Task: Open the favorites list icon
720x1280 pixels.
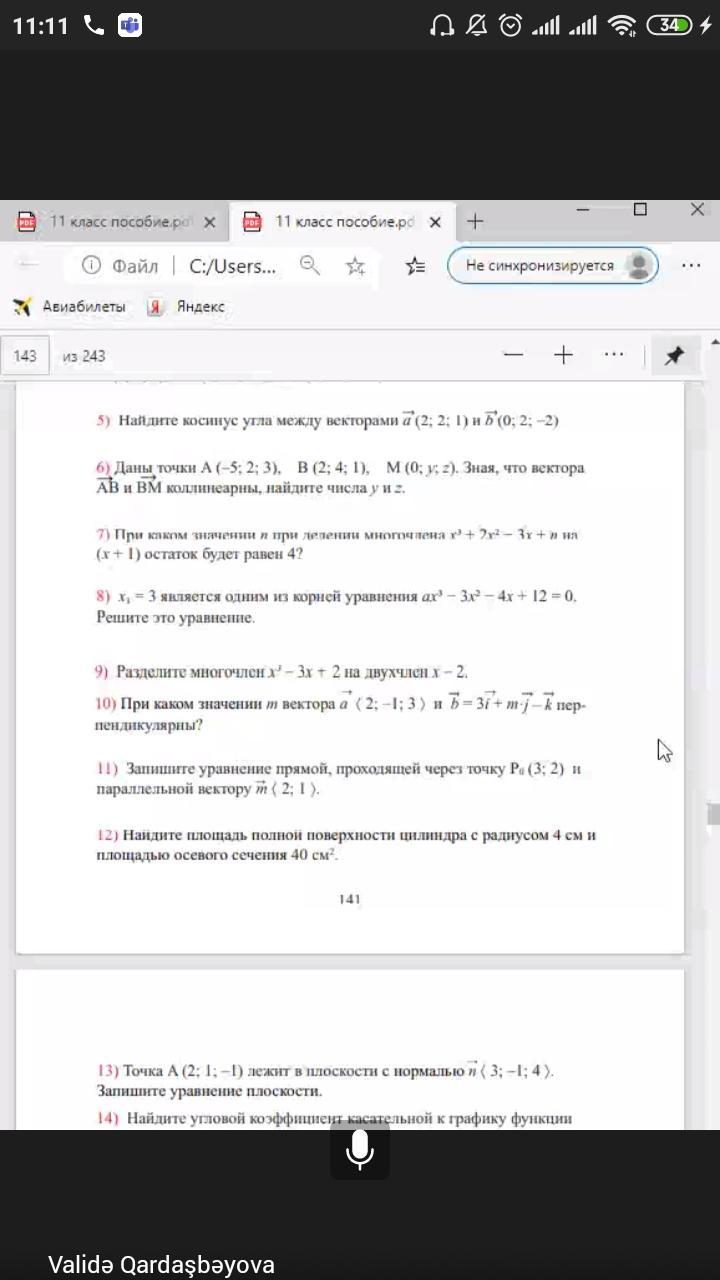Action: point(415,265)
